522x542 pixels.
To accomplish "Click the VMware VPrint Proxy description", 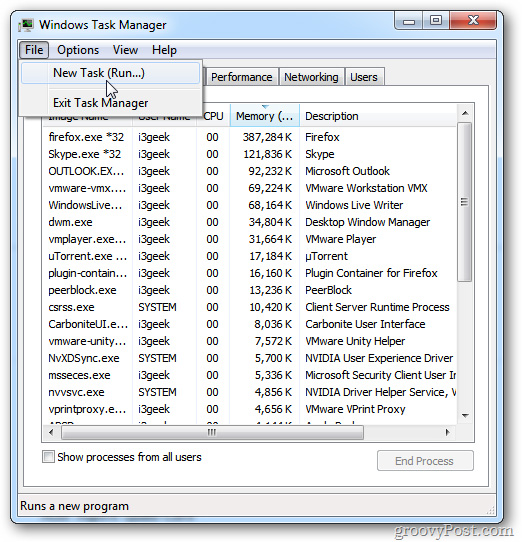I will (355, 409).
